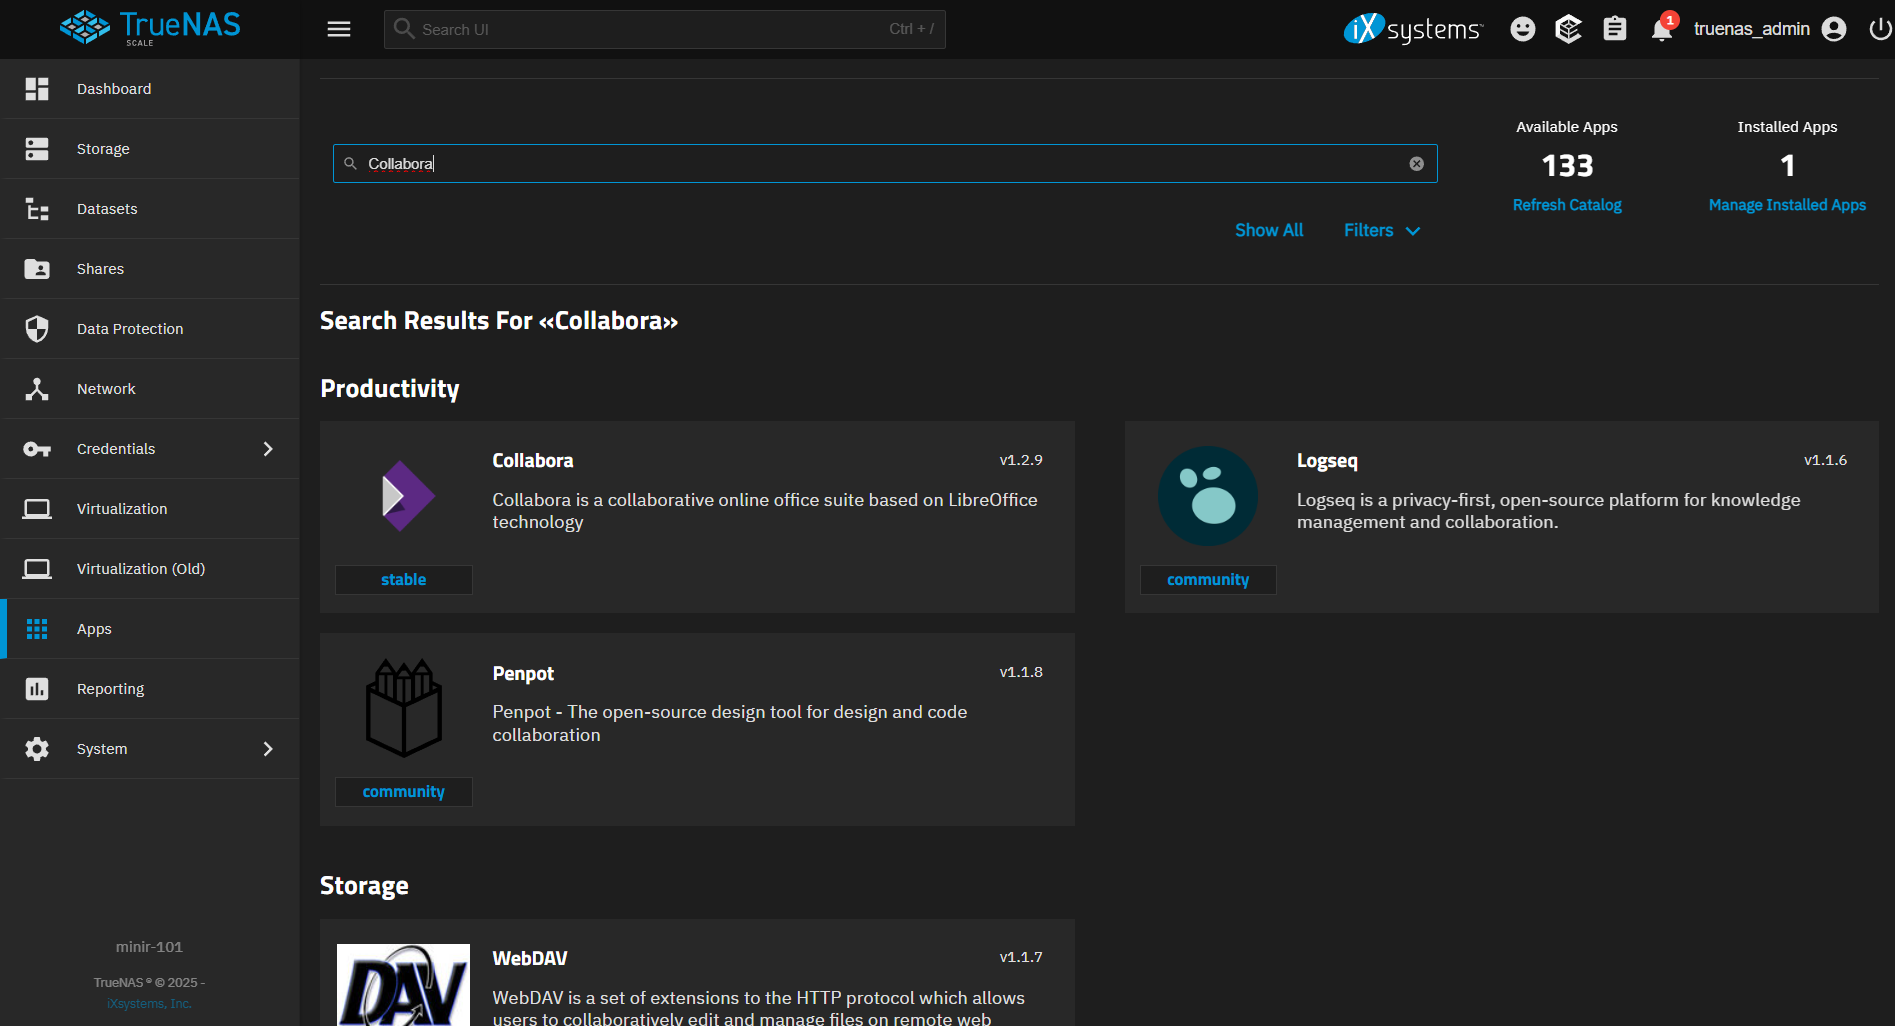Click the hostname minir-101
The height and width of the screenshot is (1026, 1895).
click(149, 946)
